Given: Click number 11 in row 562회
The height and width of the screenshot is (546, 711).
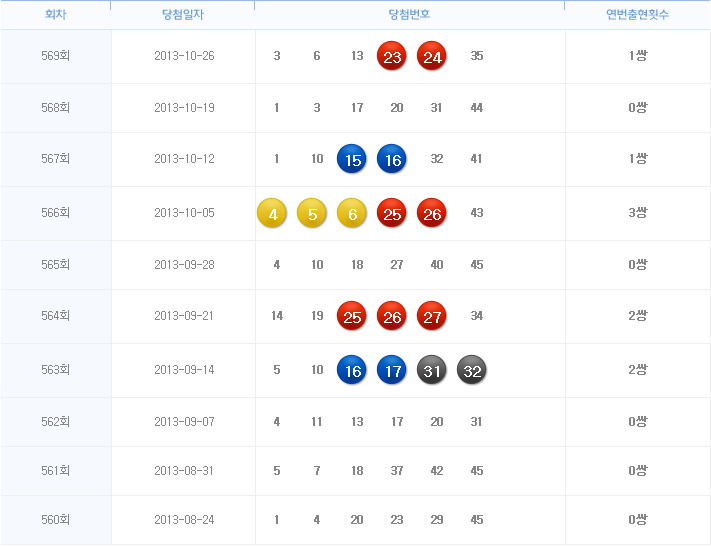Looking at the screenshot, I should click(x=317, y=422).
